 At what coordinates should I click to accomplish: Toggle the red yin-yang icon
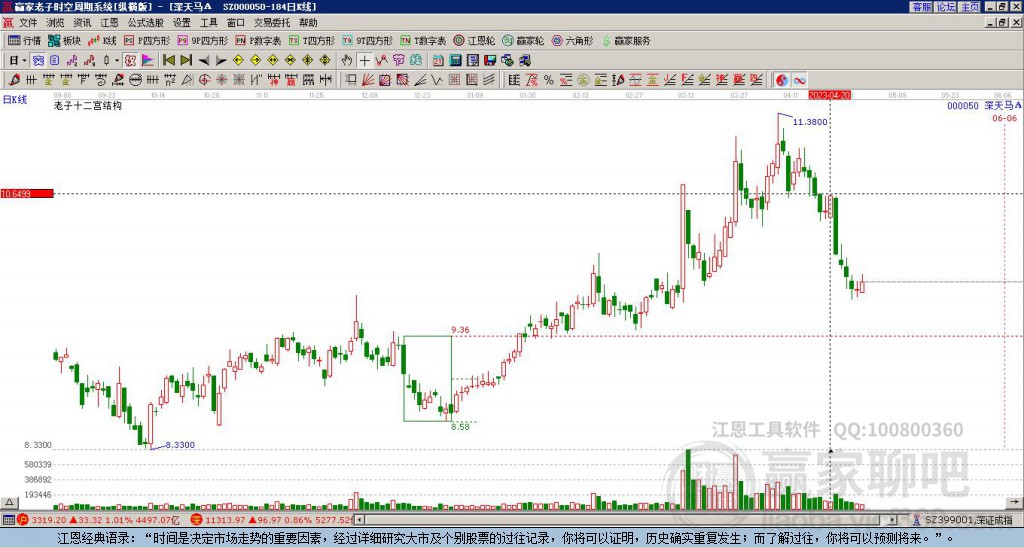[x=782, y=80]
